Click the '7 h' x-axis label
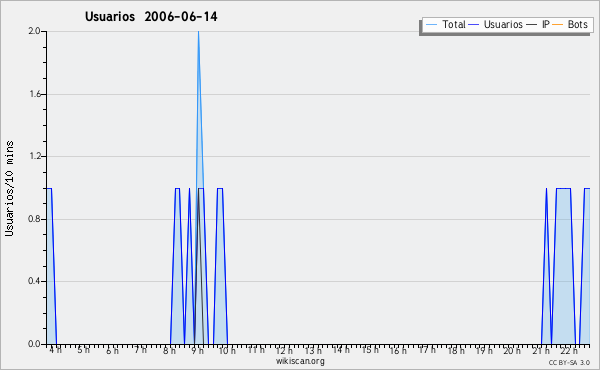600x370 pixels. point(140,350)
